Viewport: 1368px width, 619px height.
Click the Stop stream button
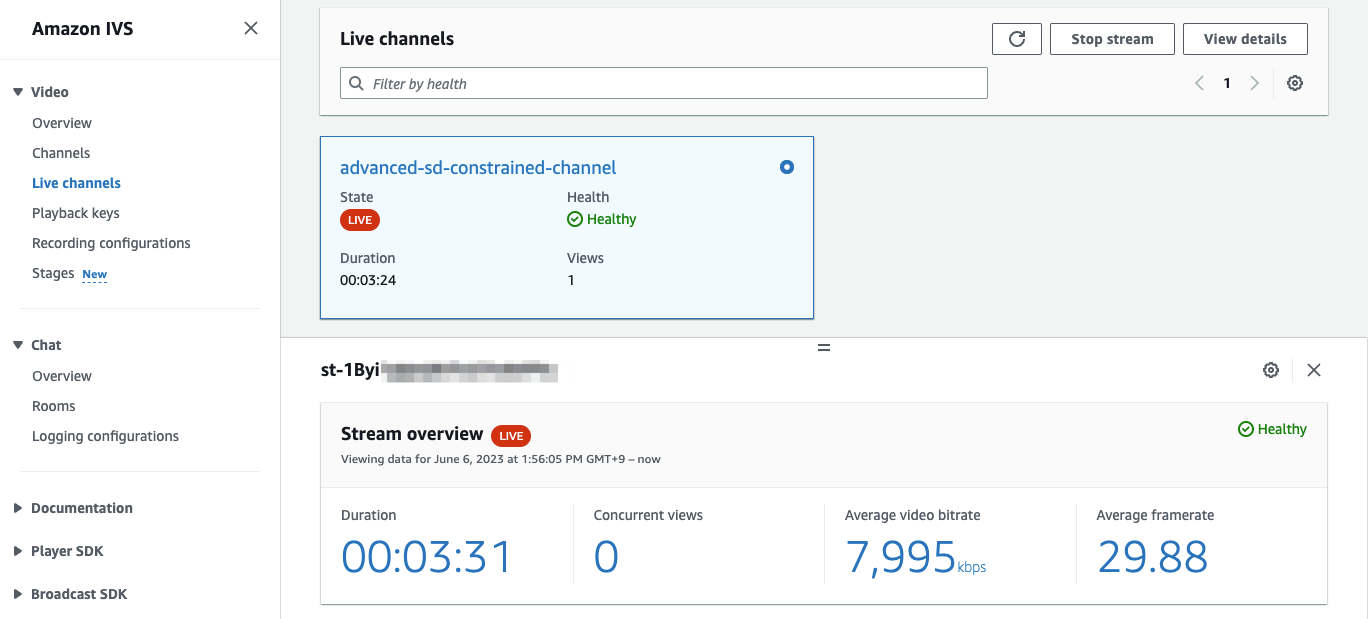coord(1112,39)
